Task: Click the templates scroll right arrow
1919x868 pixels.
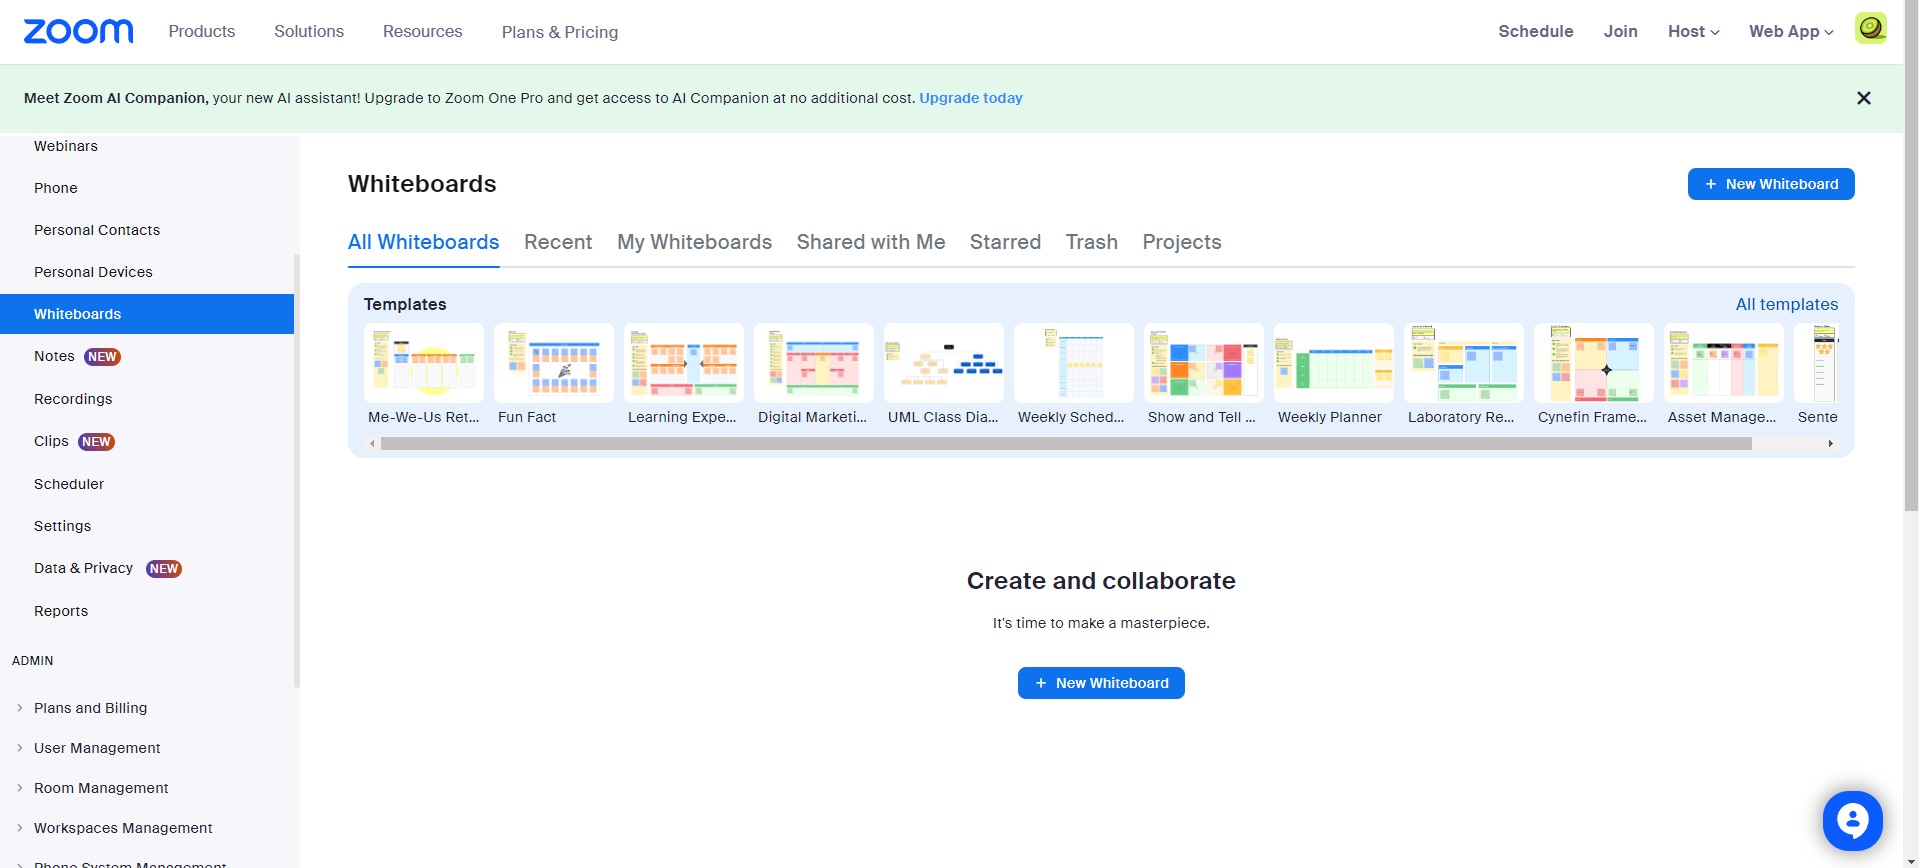Action: click(1830, 443)
